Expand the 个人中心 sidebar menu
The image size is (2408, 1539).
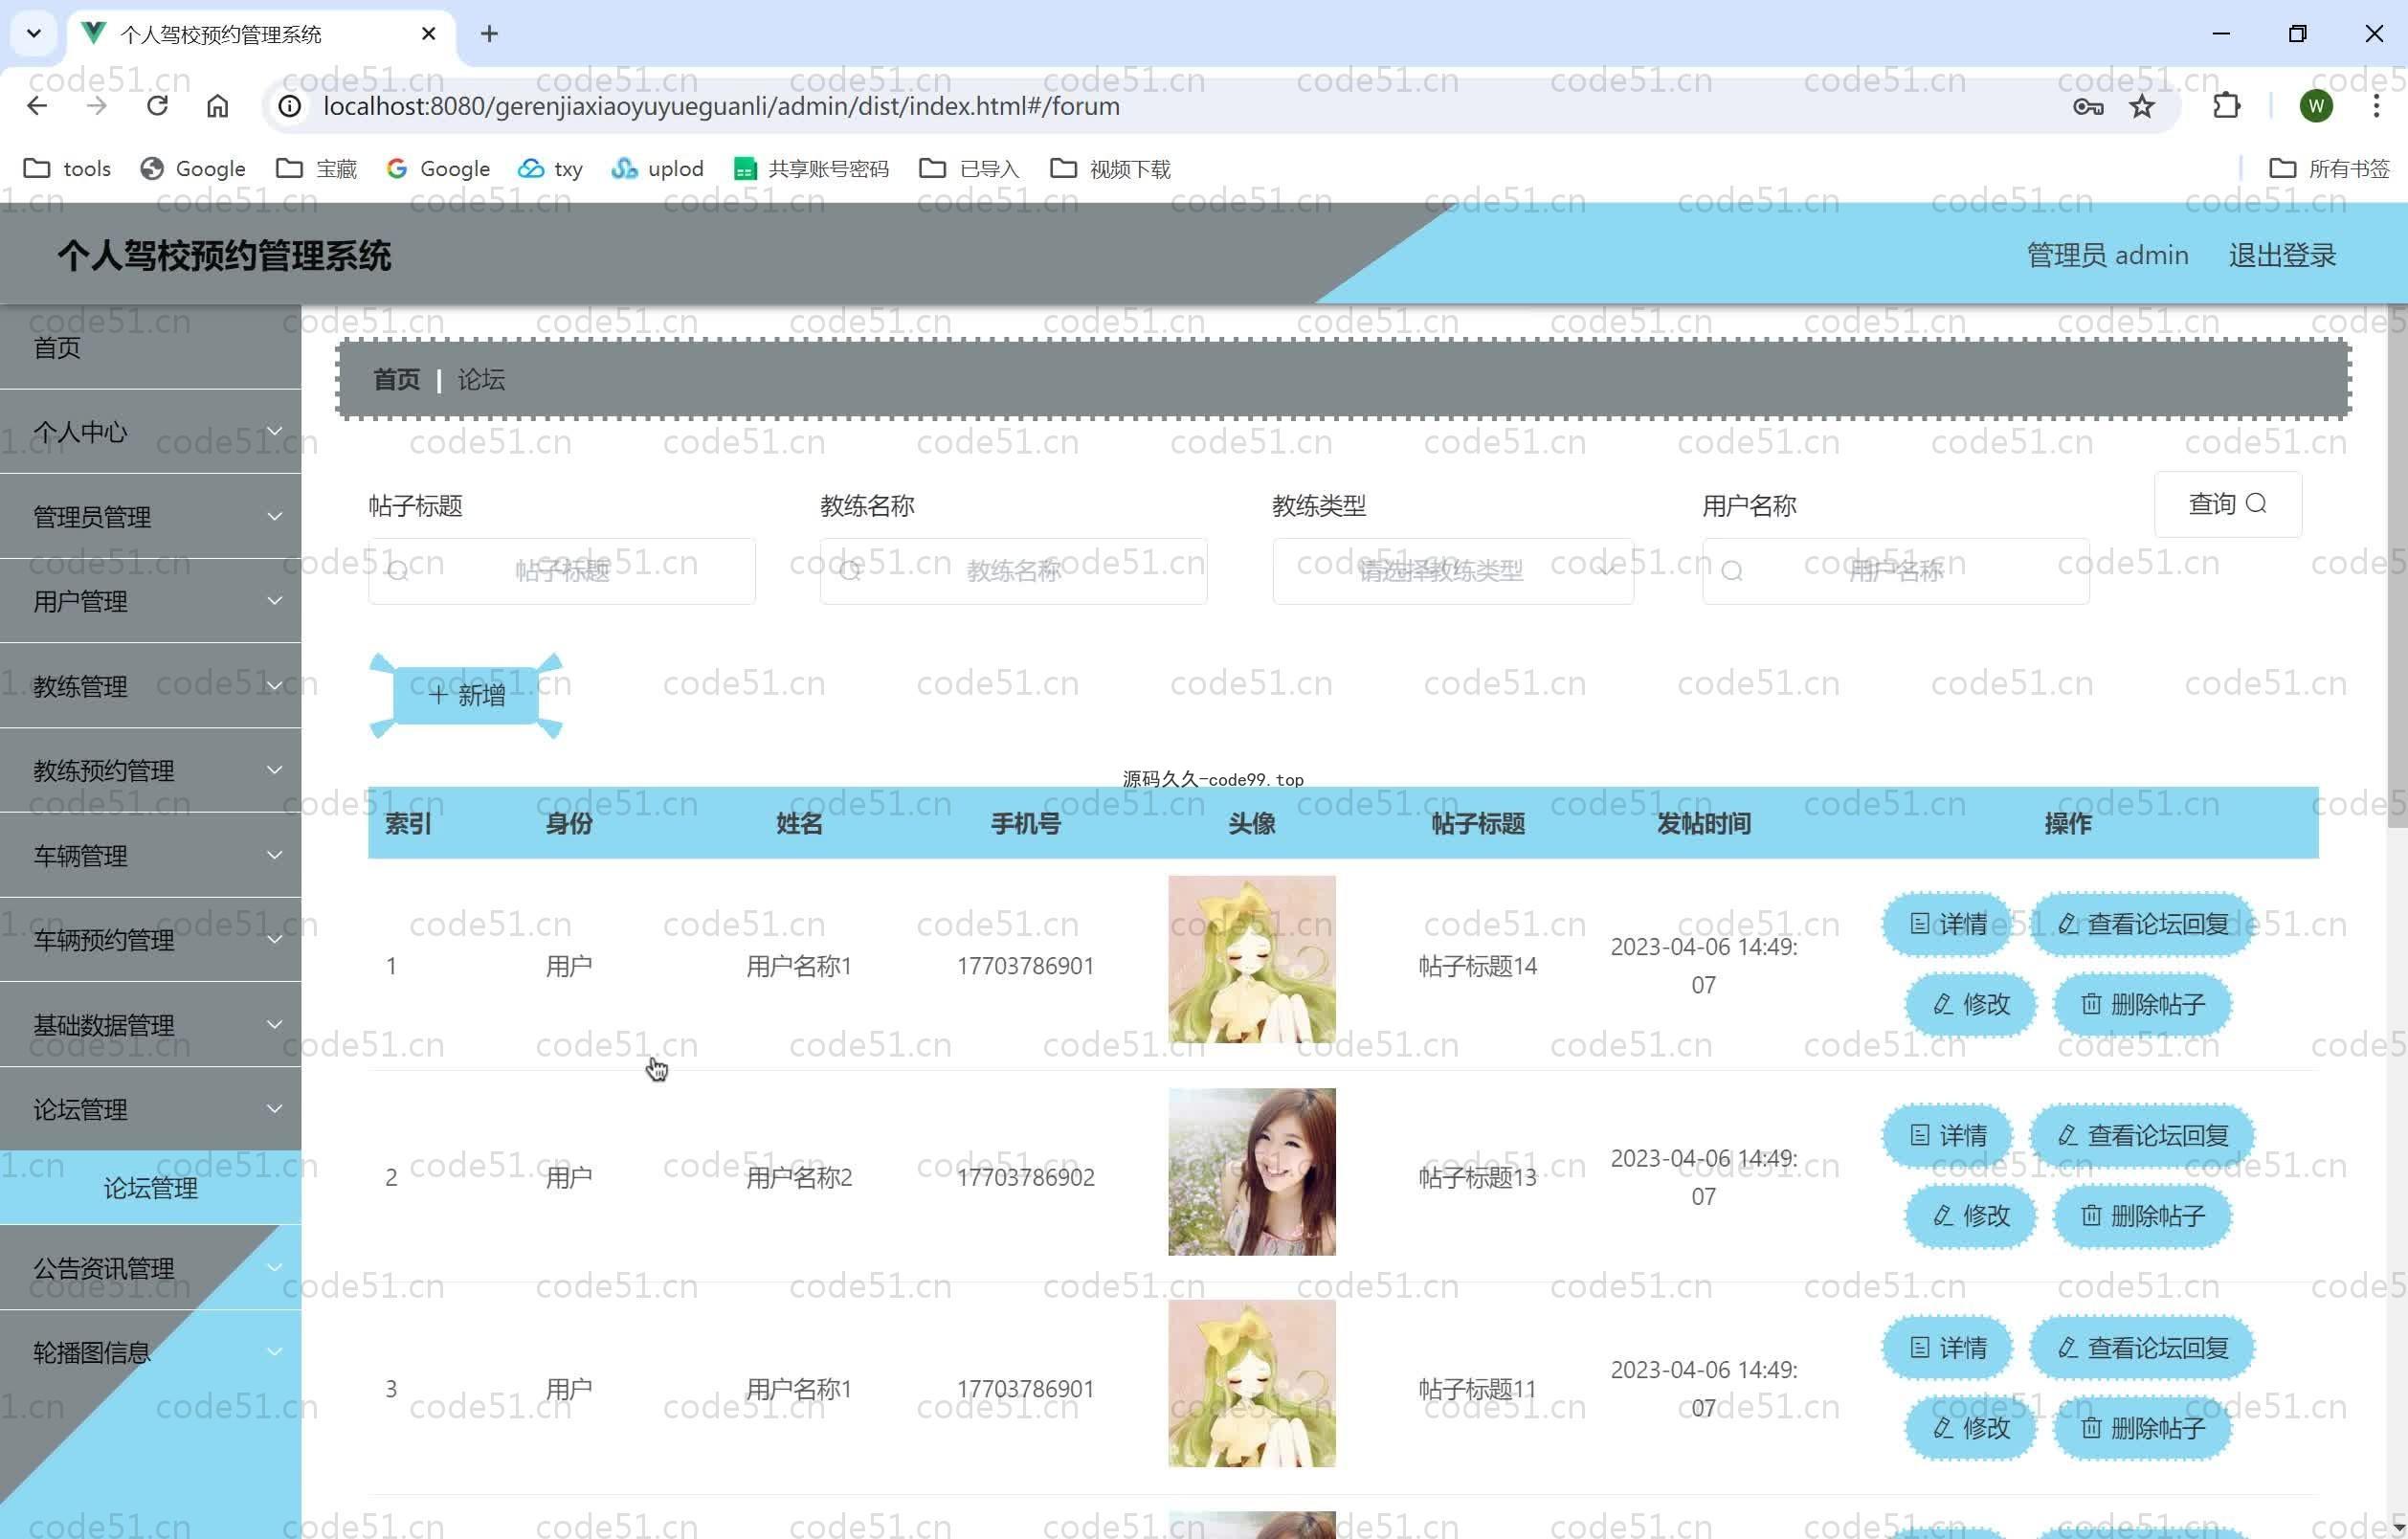(150, 432)
